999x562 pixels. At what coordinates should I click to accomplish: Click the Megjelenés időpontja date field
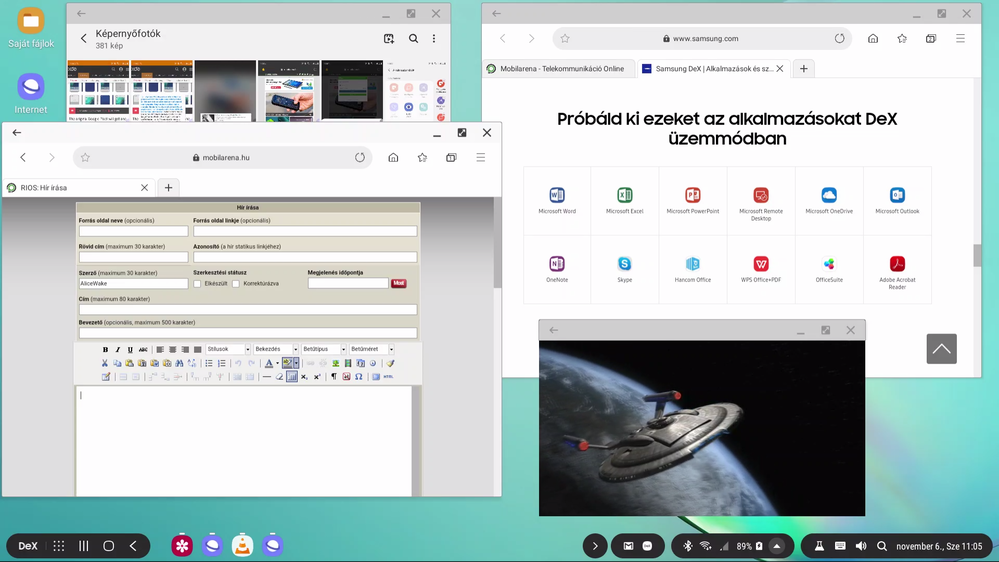tap(348, 284)
